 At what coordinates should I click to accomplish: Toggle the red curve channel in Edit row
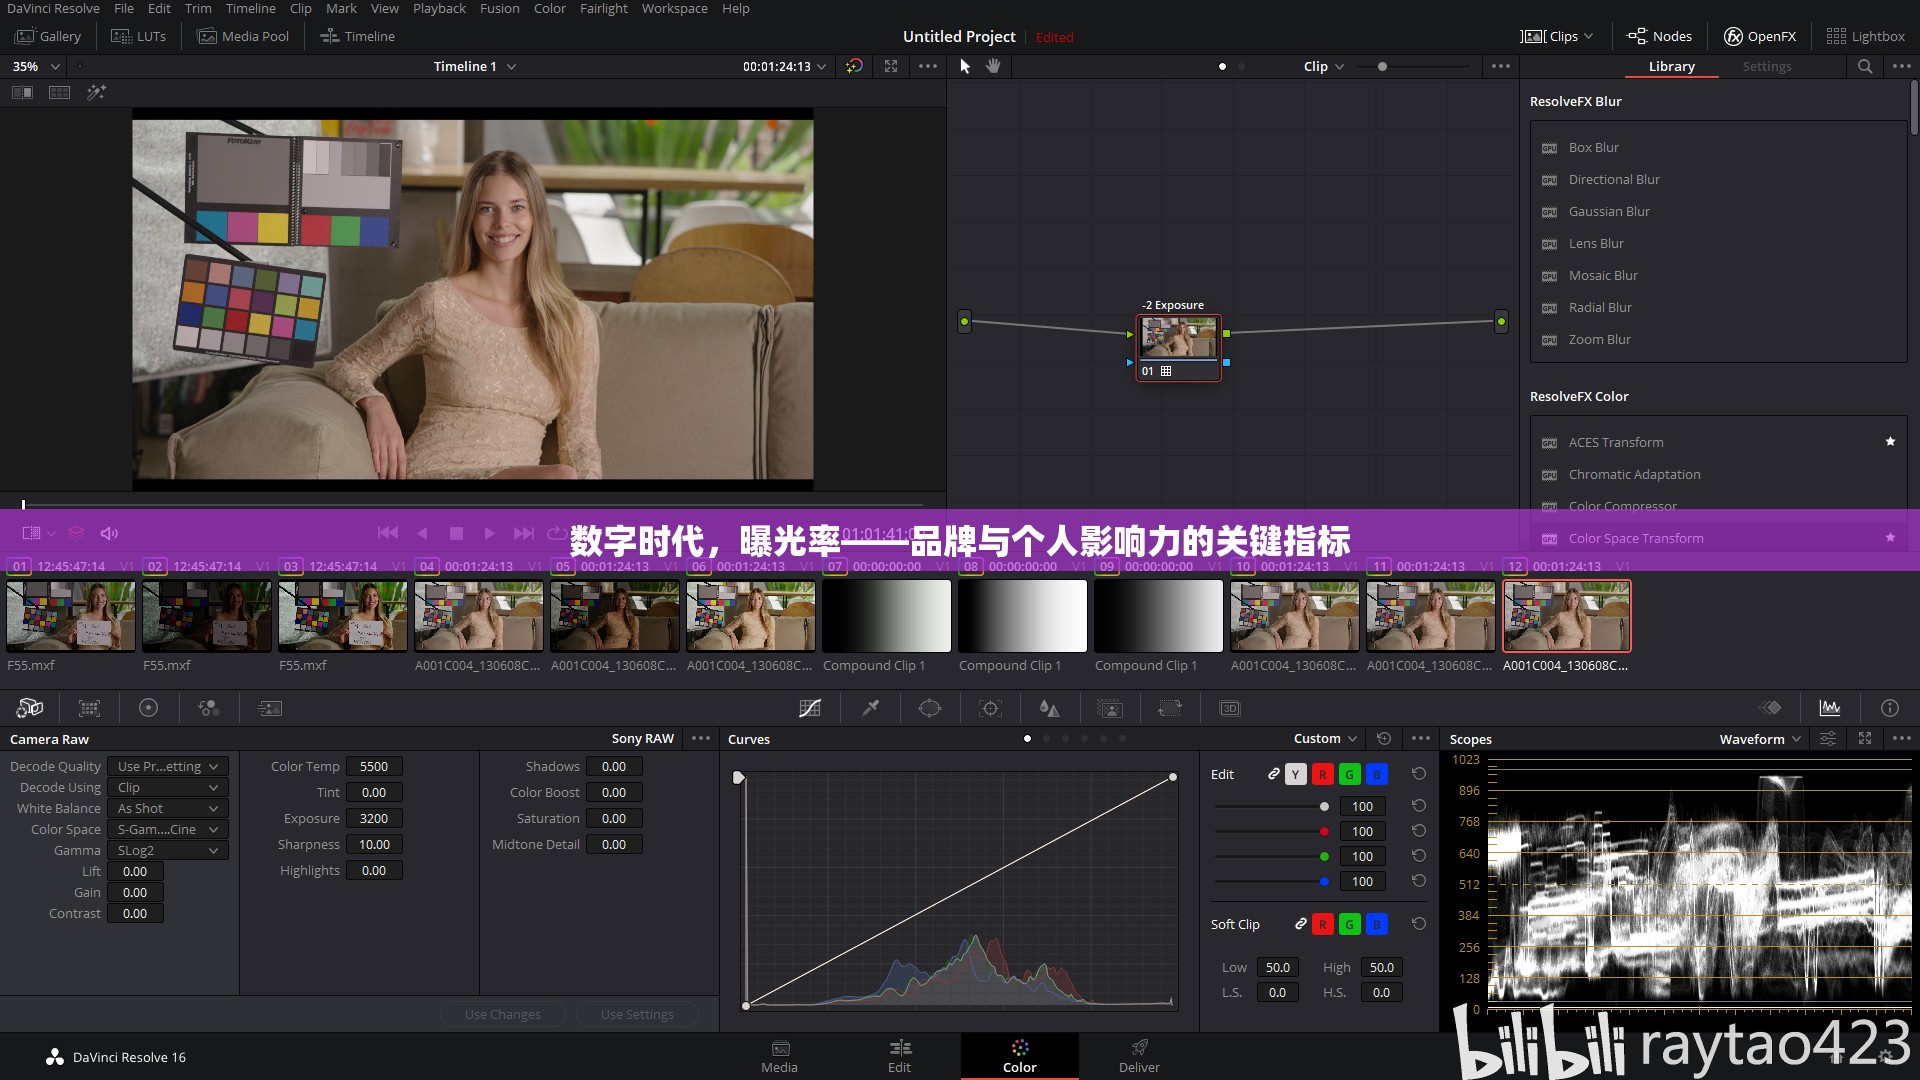point(1323,774)
